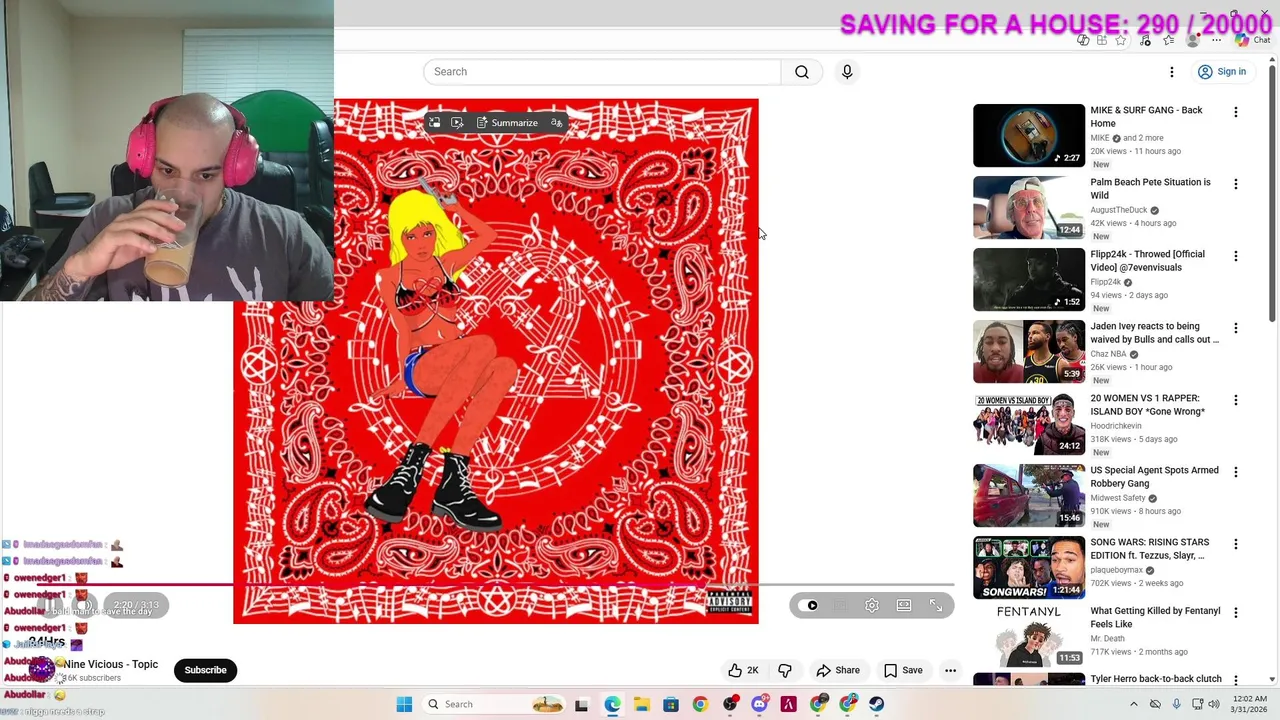Open options menu for US Special Agent video
Image resolution: width=1280 pixels, height=720 pixels.
tap(1236, 473)
